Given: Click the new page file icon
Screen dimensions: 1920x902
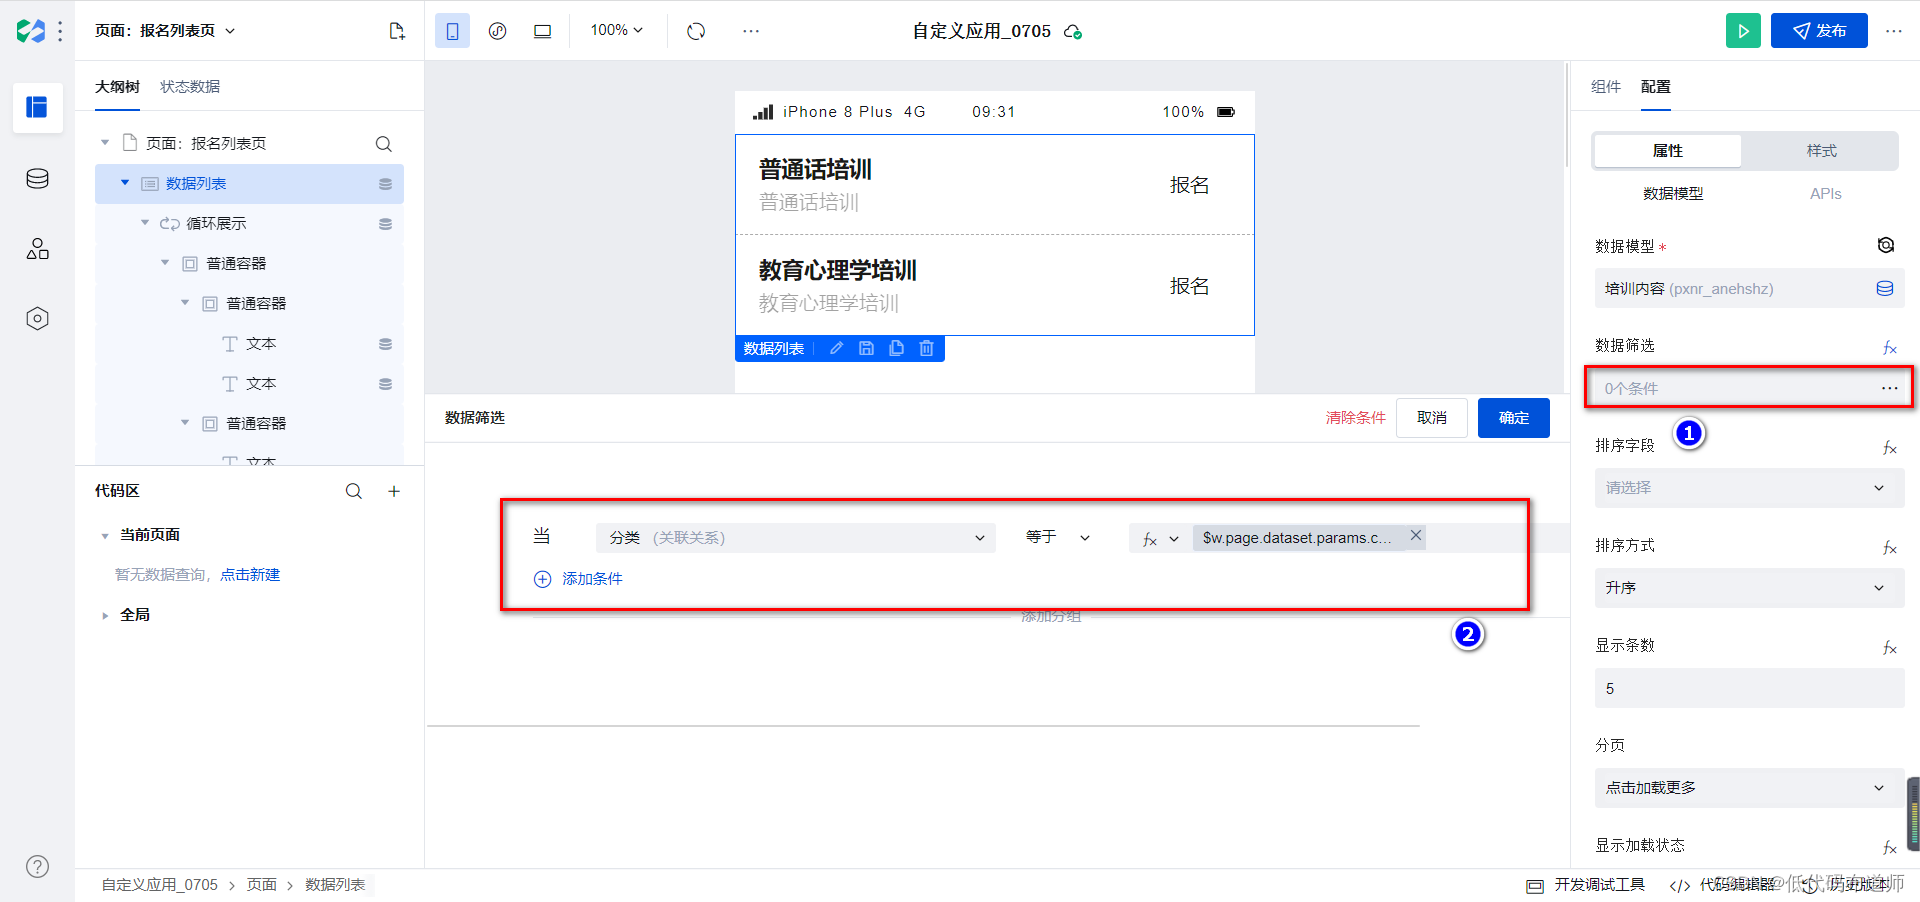Looking at the screenshot, I should point(397,31).
